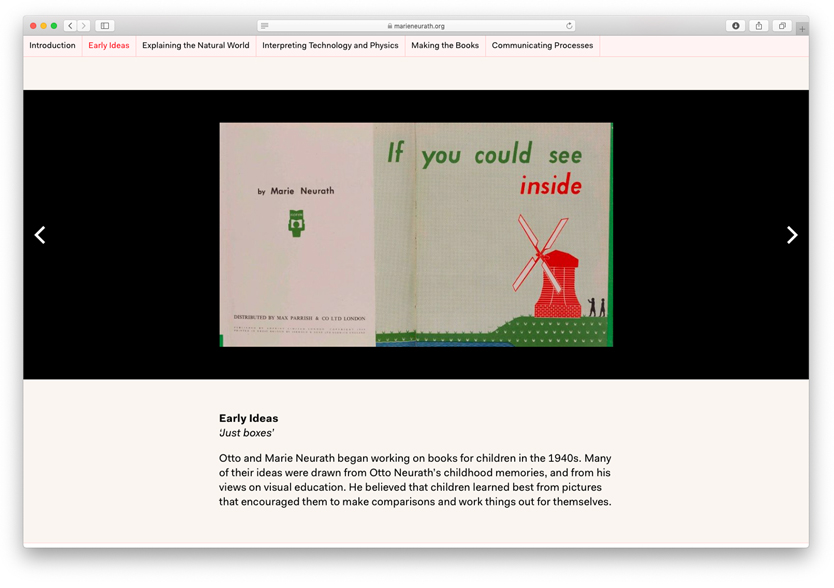Click the 'If you could see inside' book image
Viewport: 834px width, 588px height.
tap(416, 235)
